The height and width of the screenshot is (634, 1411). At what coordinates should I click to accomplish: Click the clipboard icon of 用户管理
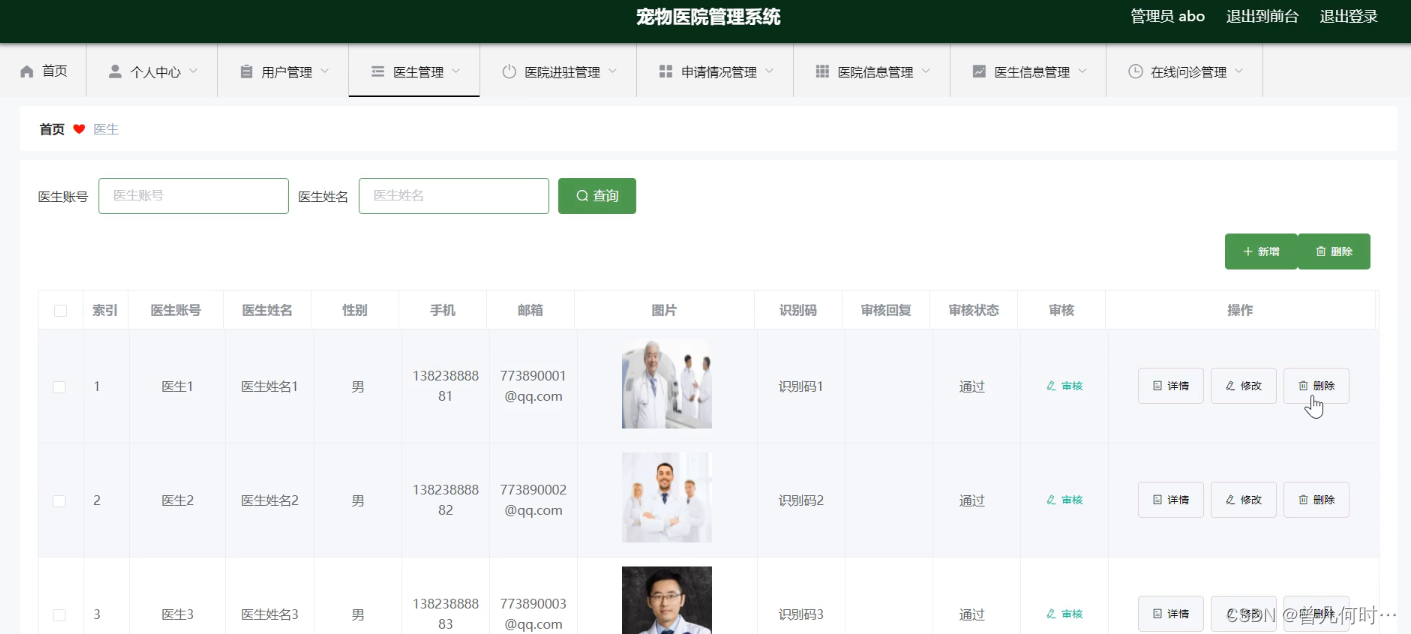coord(246,72)
